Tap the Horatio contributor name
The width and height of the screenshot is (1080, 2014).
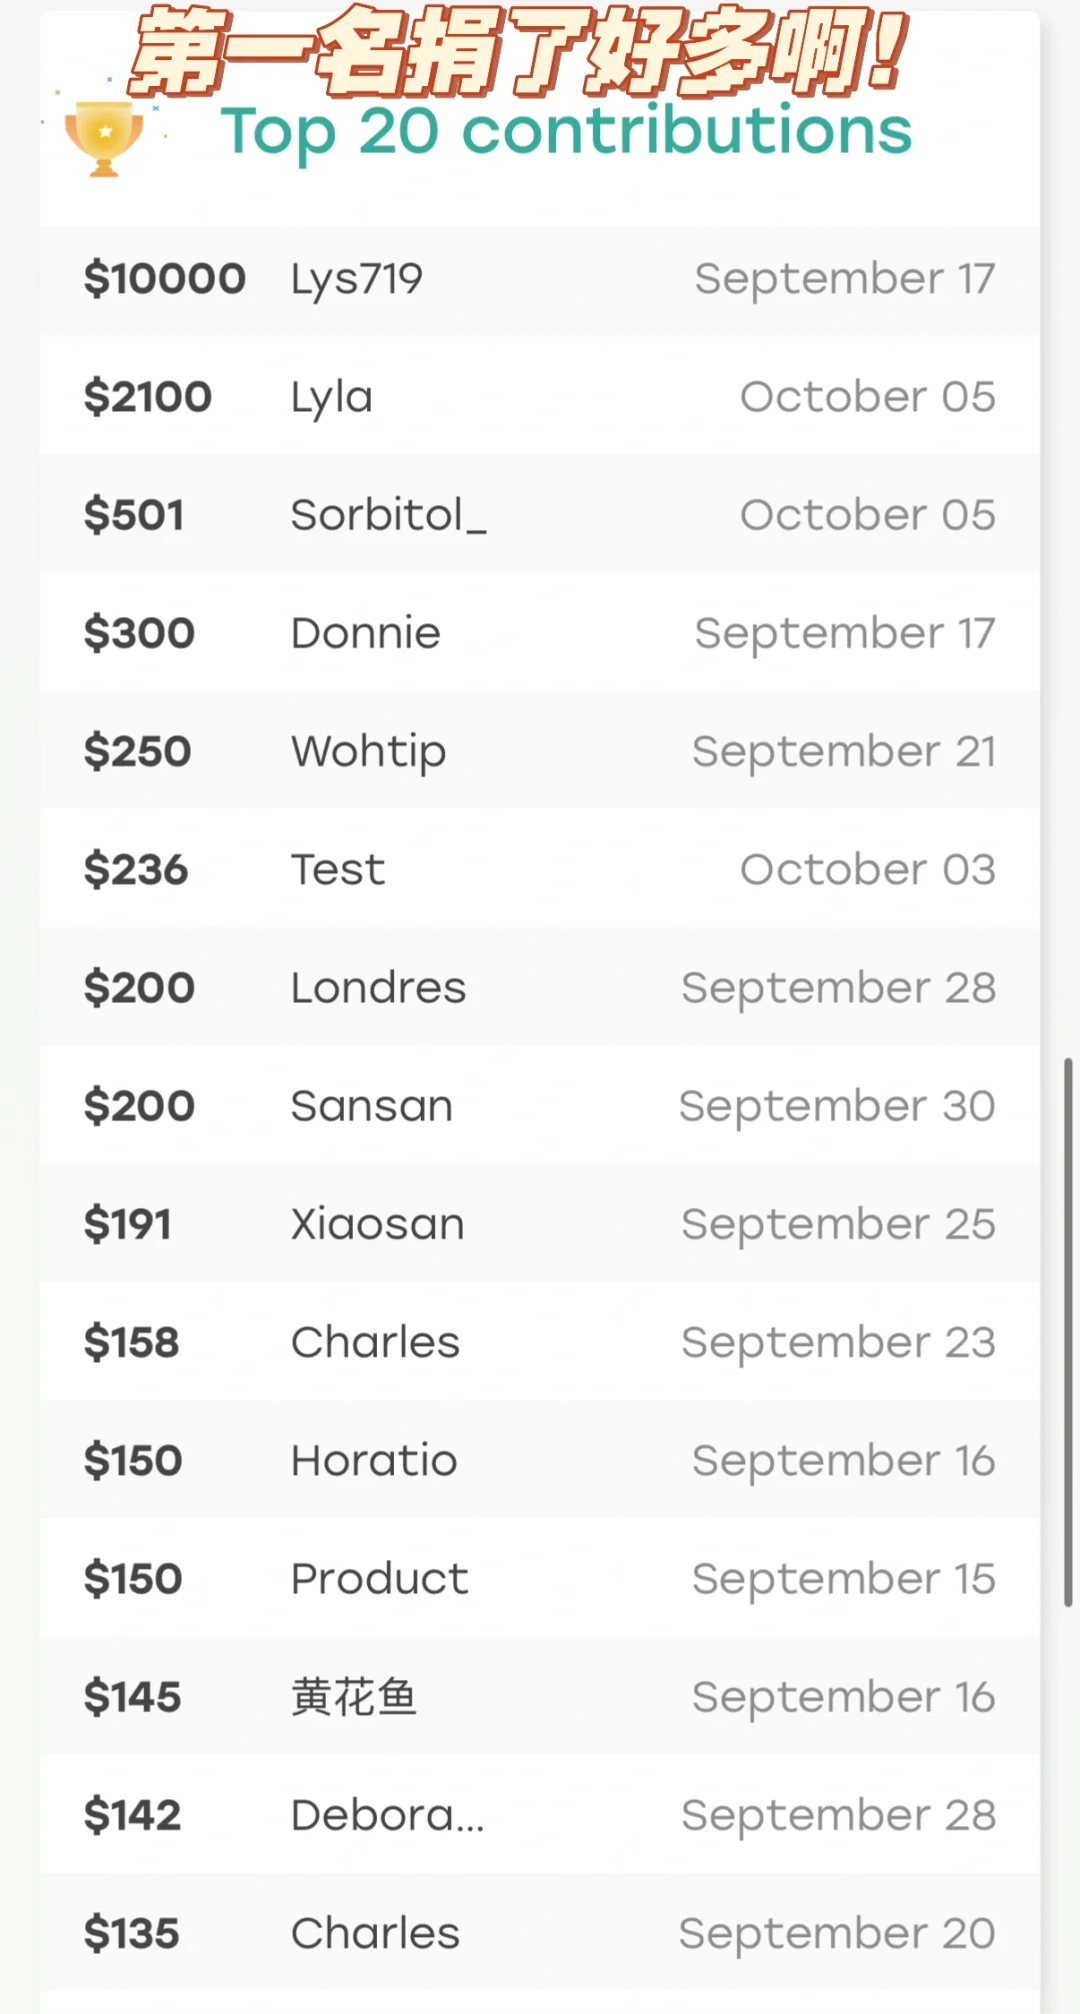374,1461
